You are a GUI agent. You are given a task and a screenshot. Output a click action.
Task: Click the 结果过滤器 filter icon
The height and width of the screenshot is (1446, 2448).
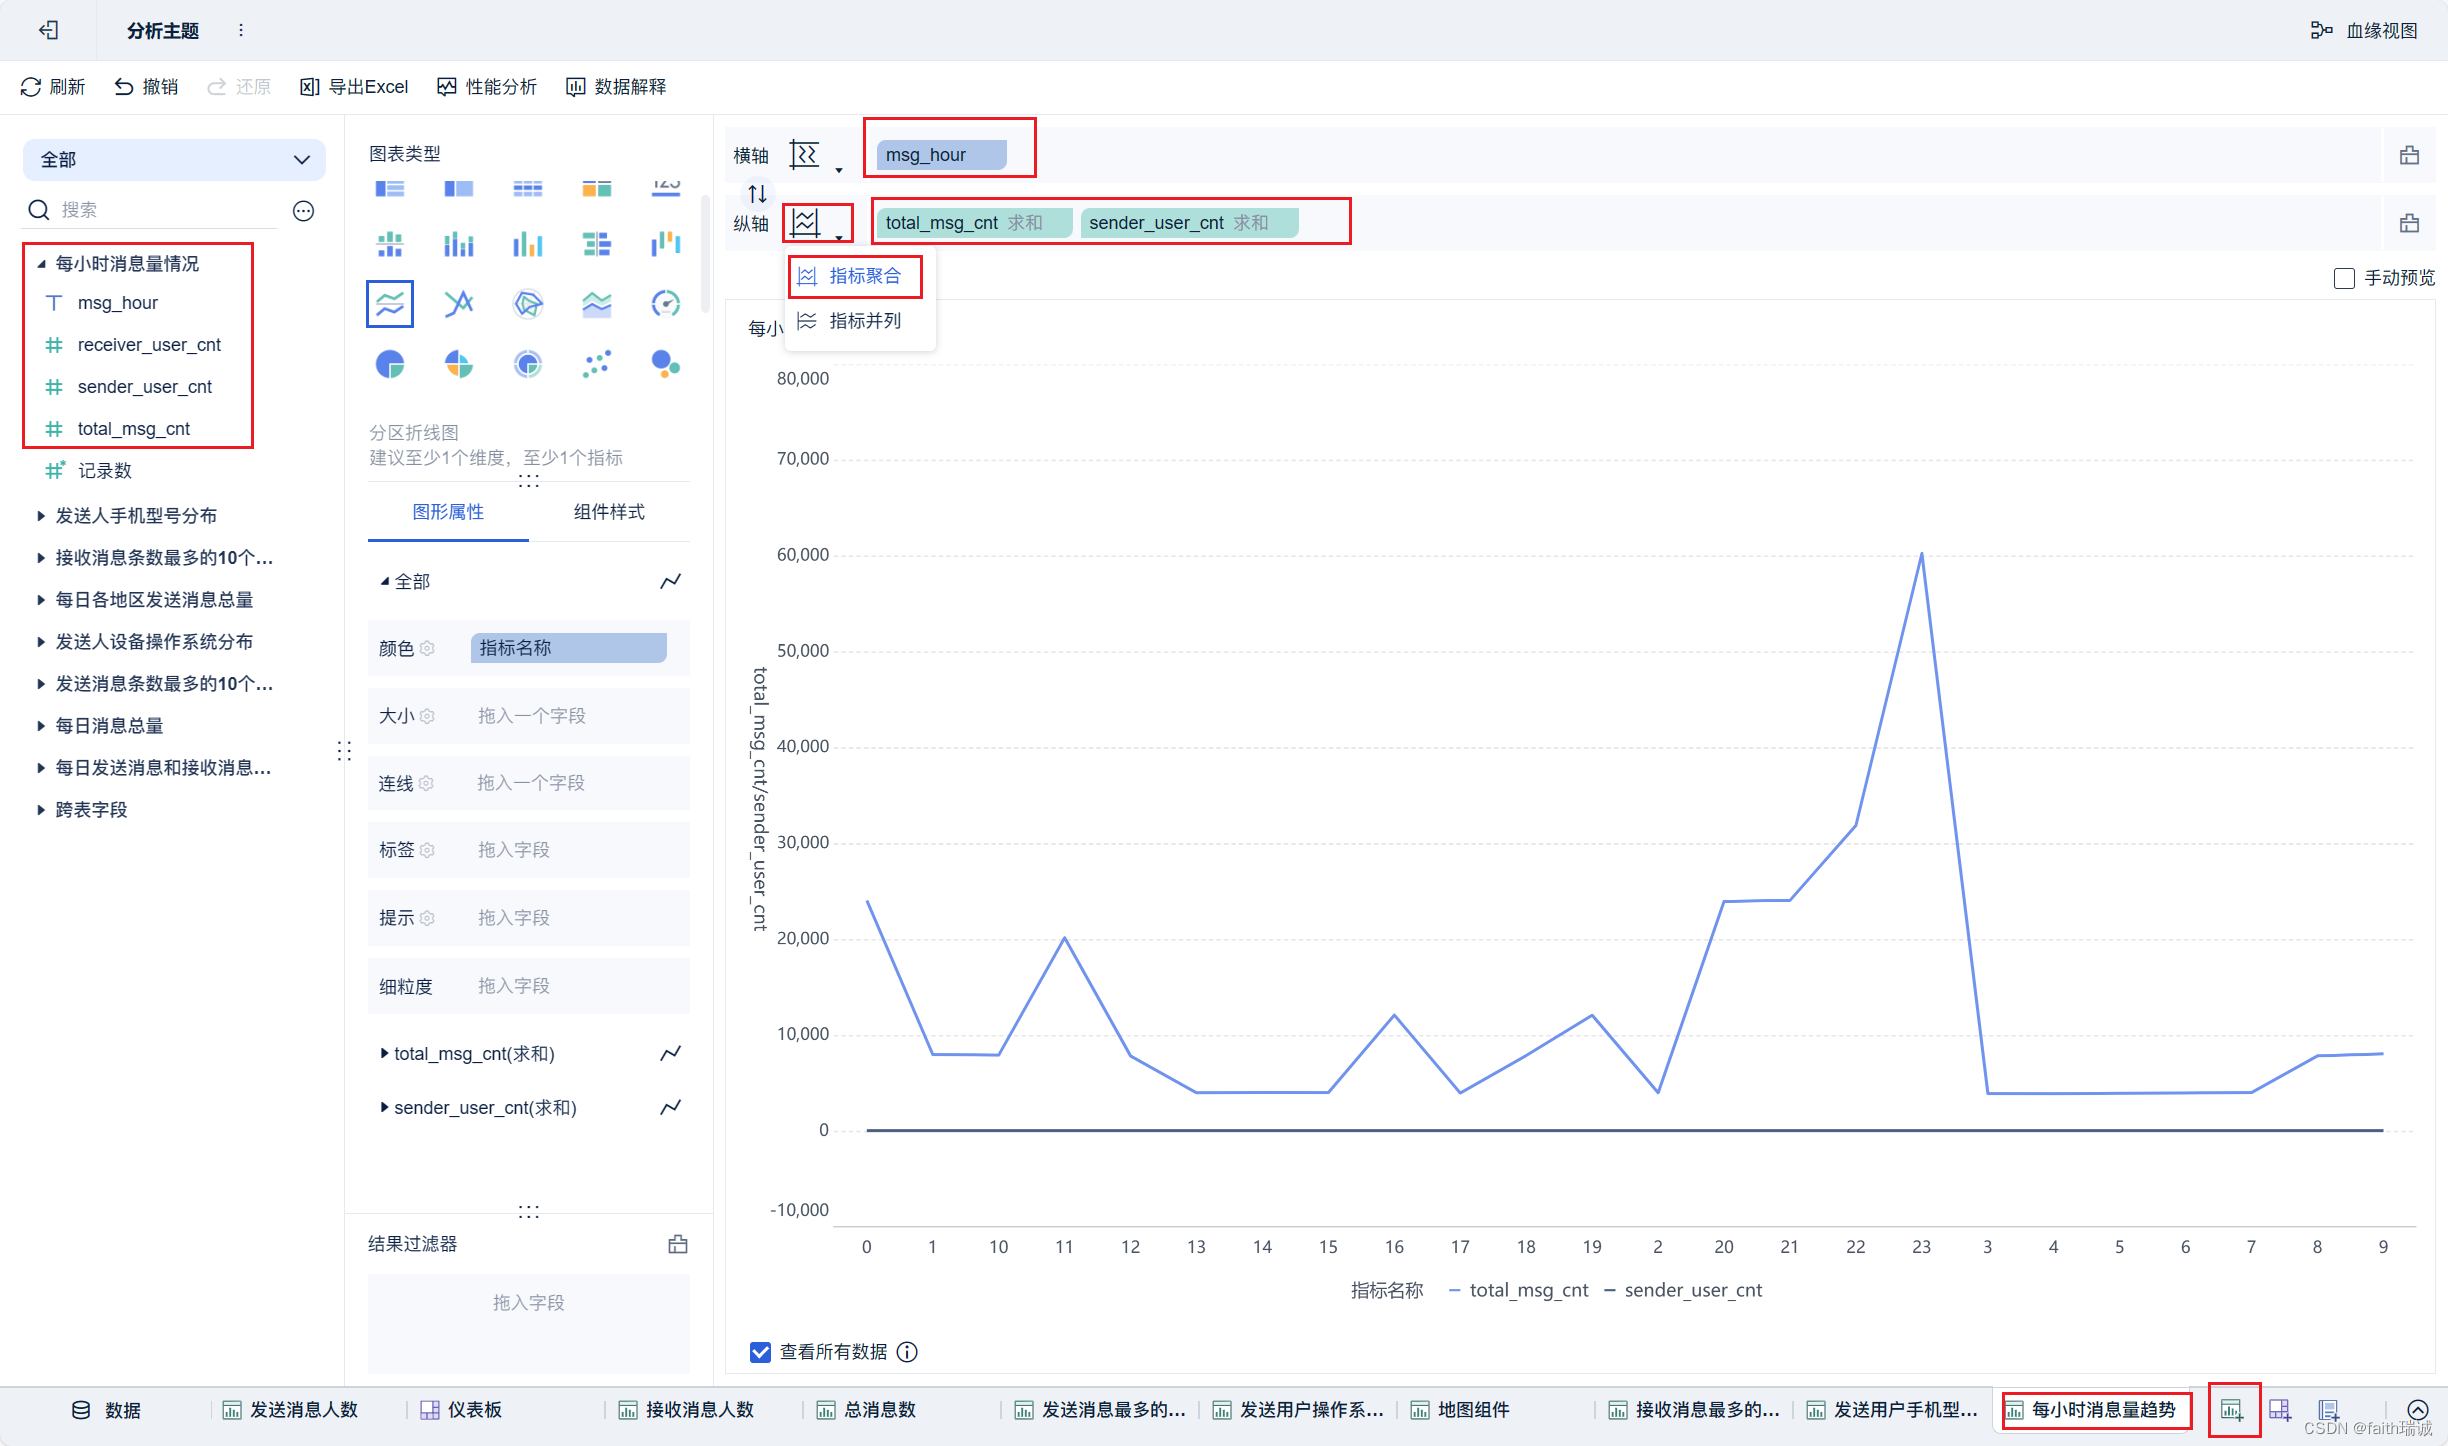pos(678,1244)
